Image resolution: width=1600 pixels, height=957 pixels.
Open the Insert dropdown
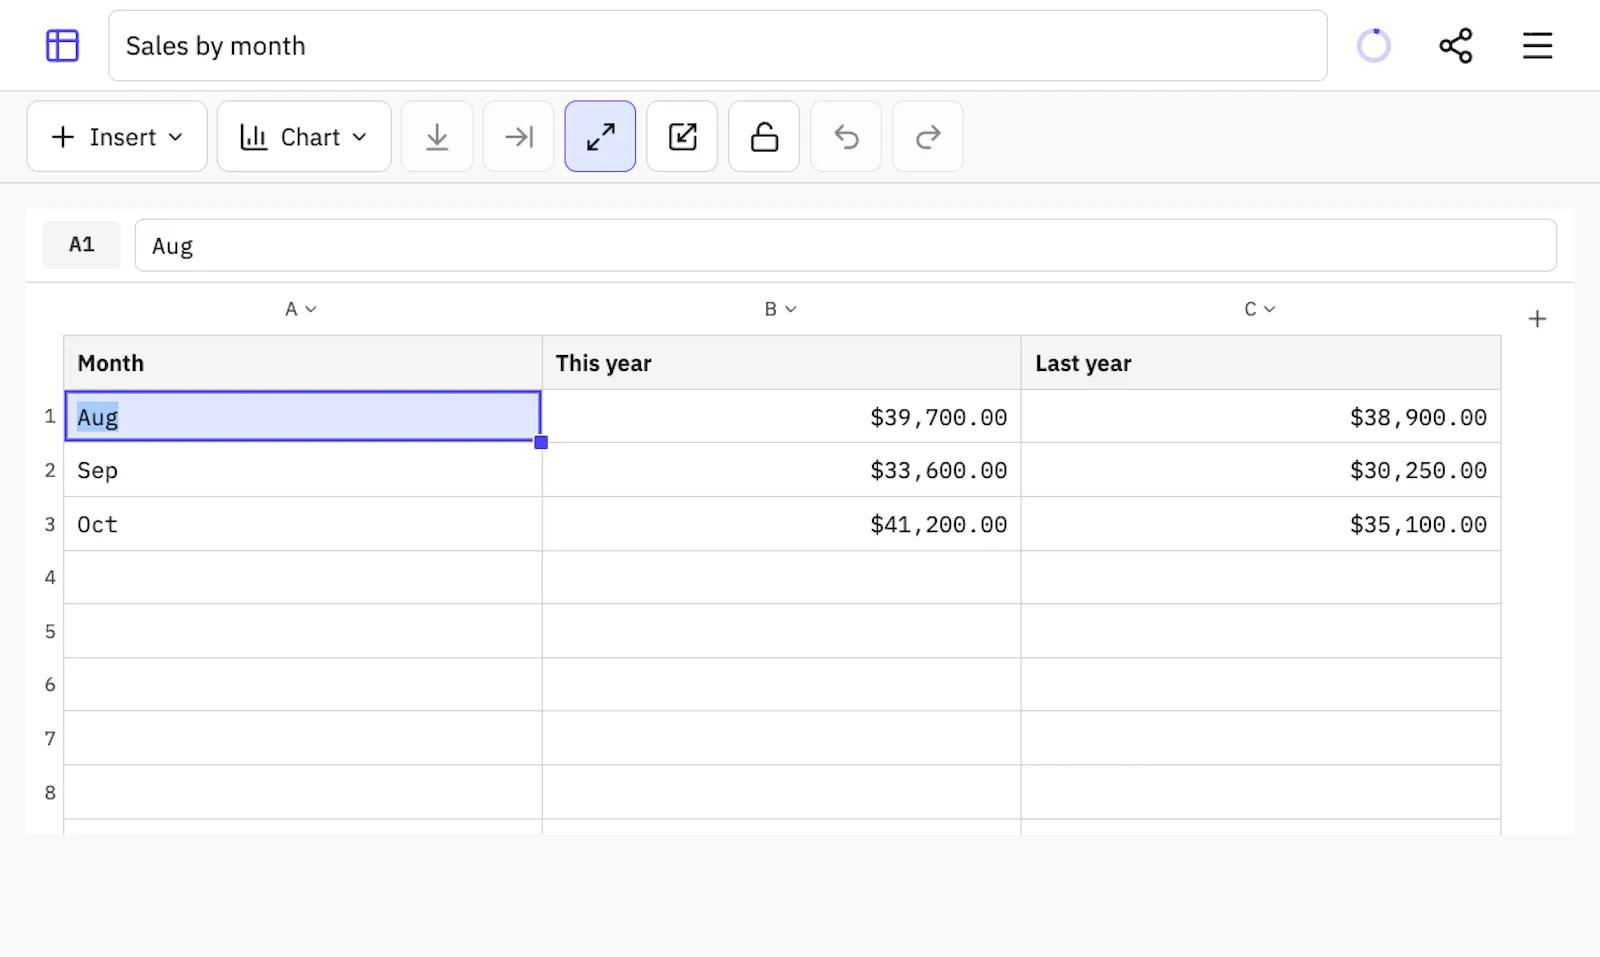(x=117, y=137)
